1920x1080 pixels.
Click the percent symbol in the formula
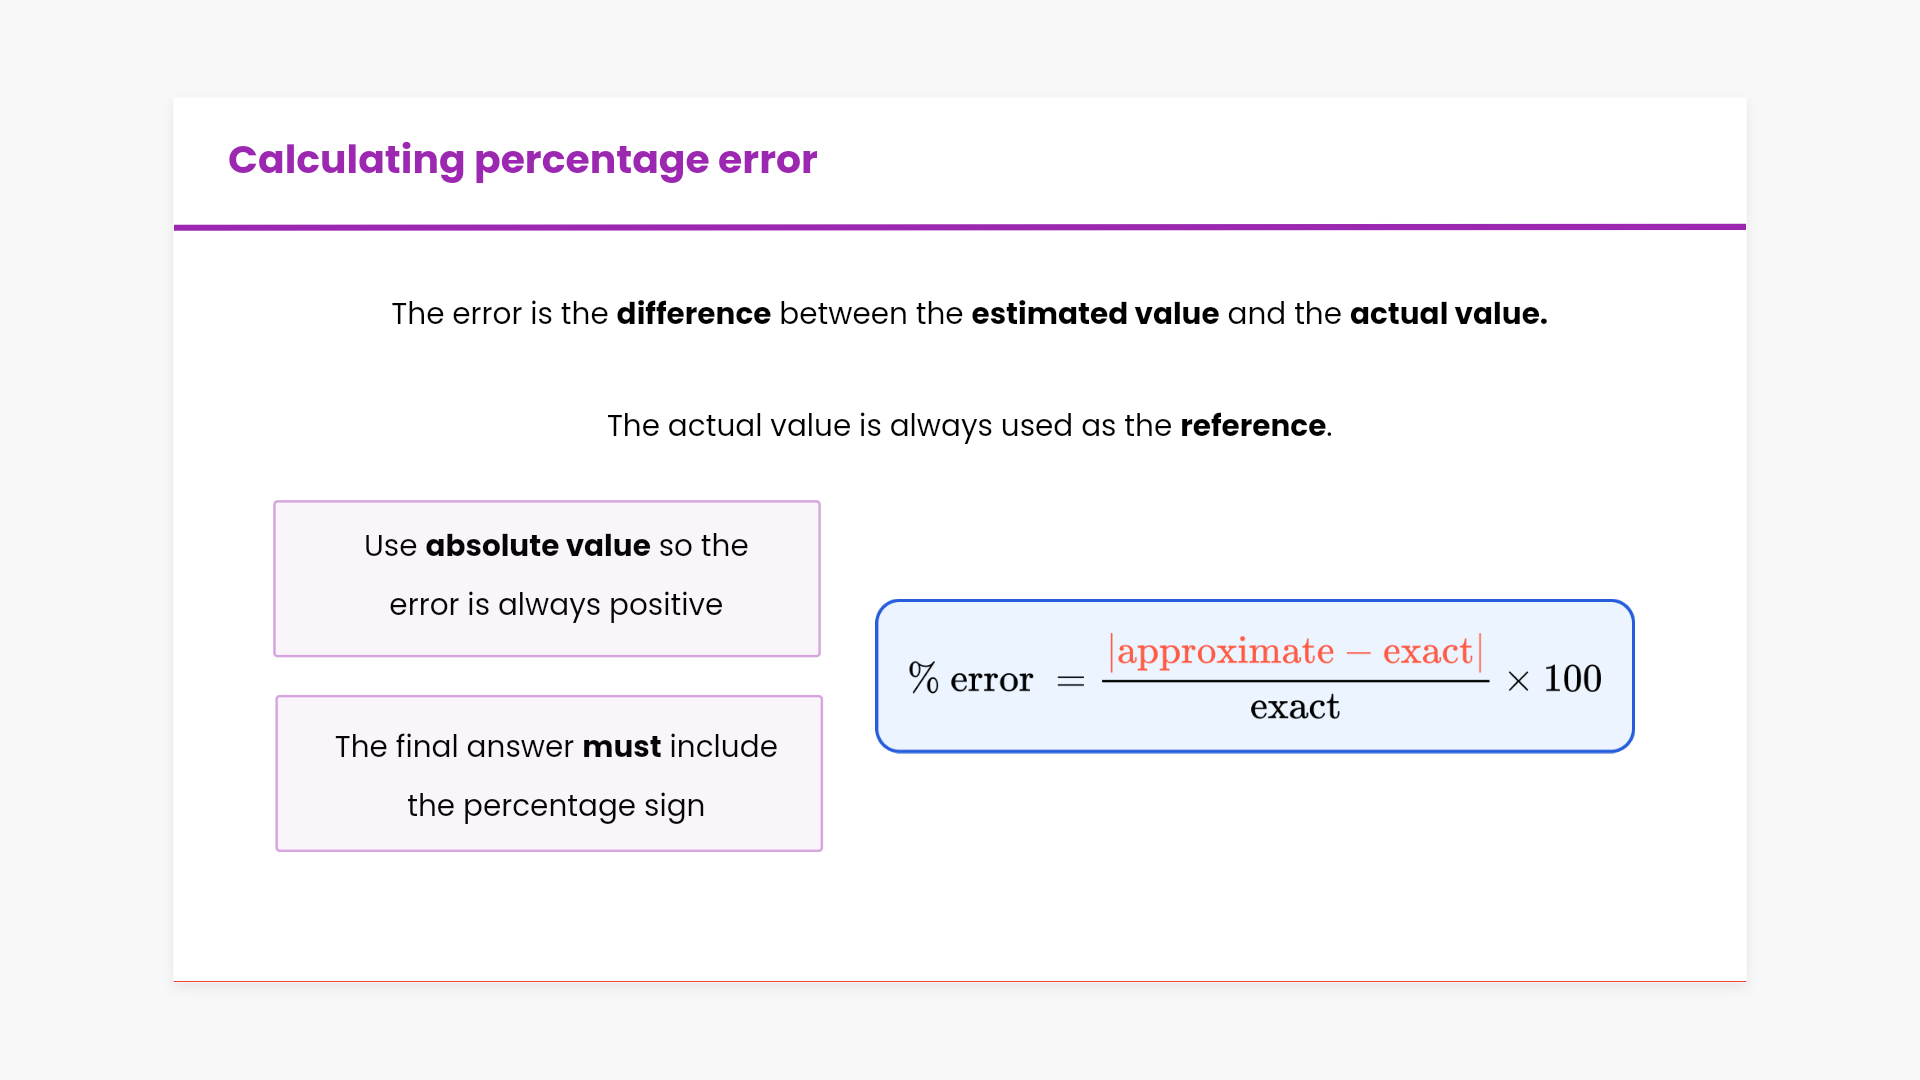(923, 679)
